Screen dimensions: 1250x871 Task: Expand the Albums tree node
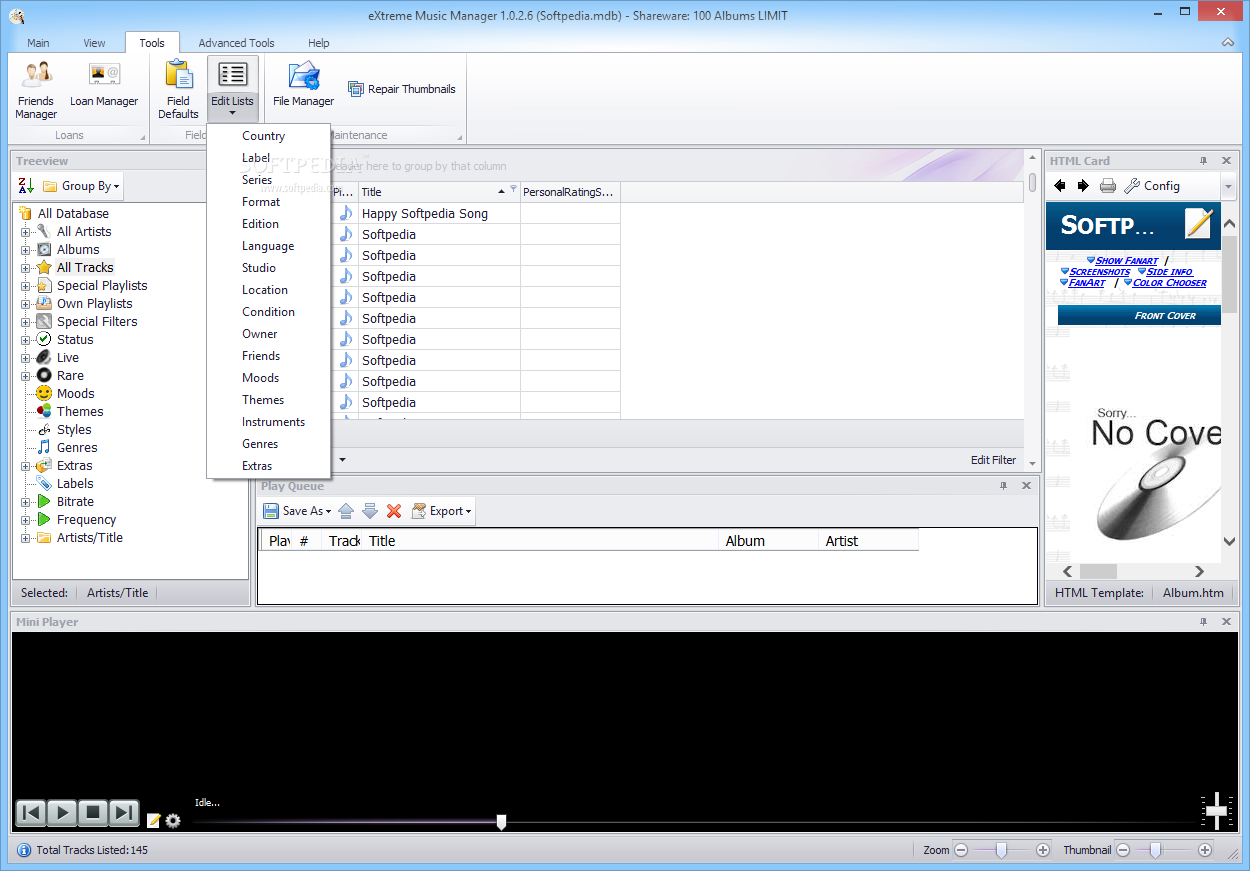pyautogui.click(x=26, y=250)
